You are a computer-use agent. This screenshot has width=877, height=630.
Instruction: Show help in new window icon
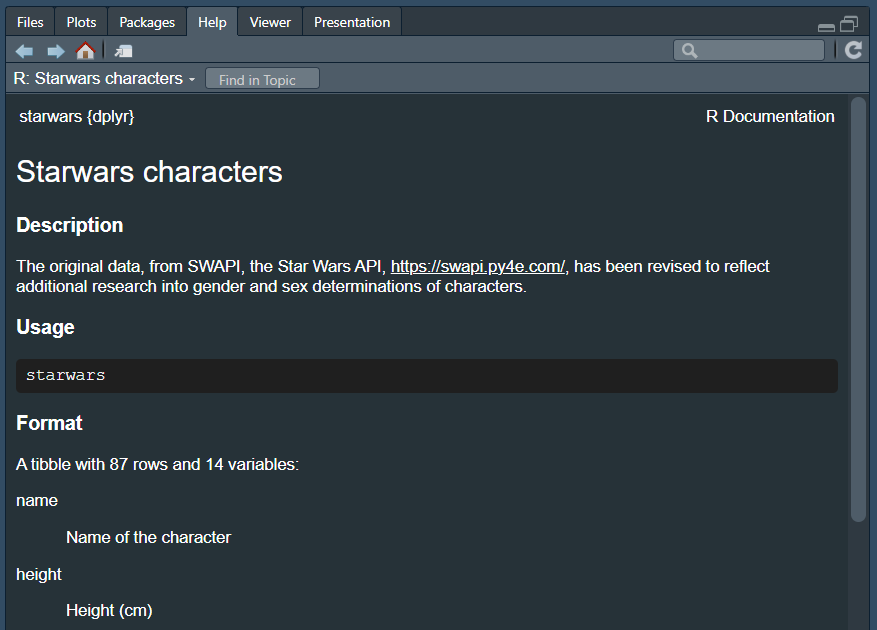[124, 51]
